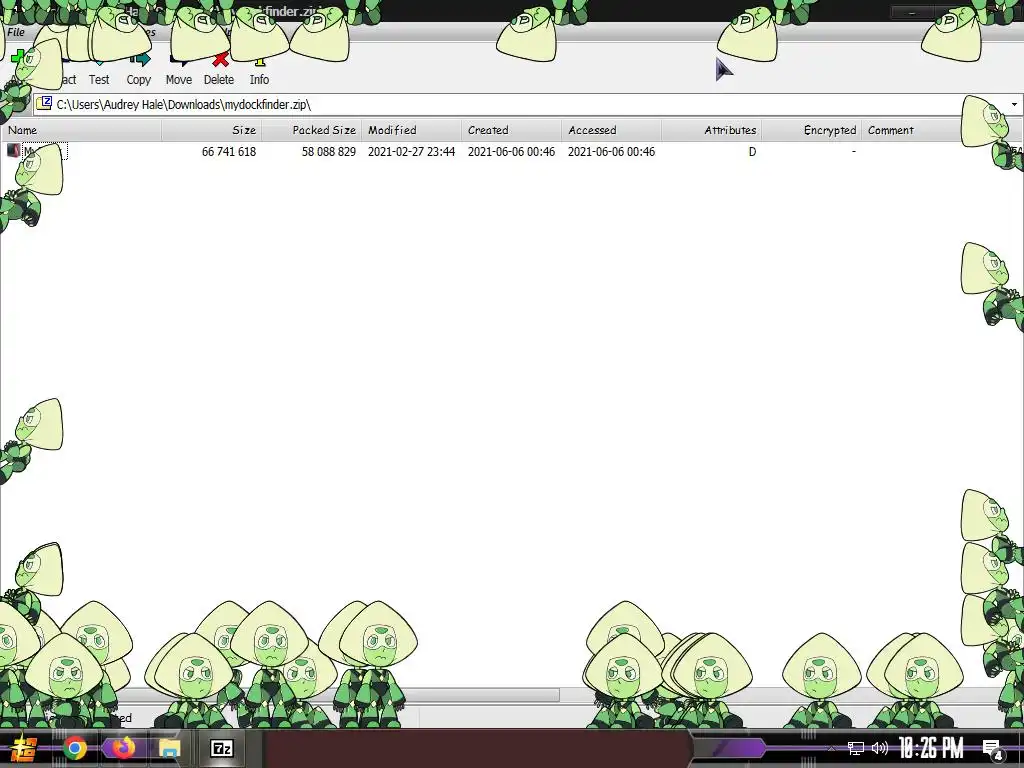Sort by the Size column header
This screenshot has height=768, width=1024.
coord(212,130)
